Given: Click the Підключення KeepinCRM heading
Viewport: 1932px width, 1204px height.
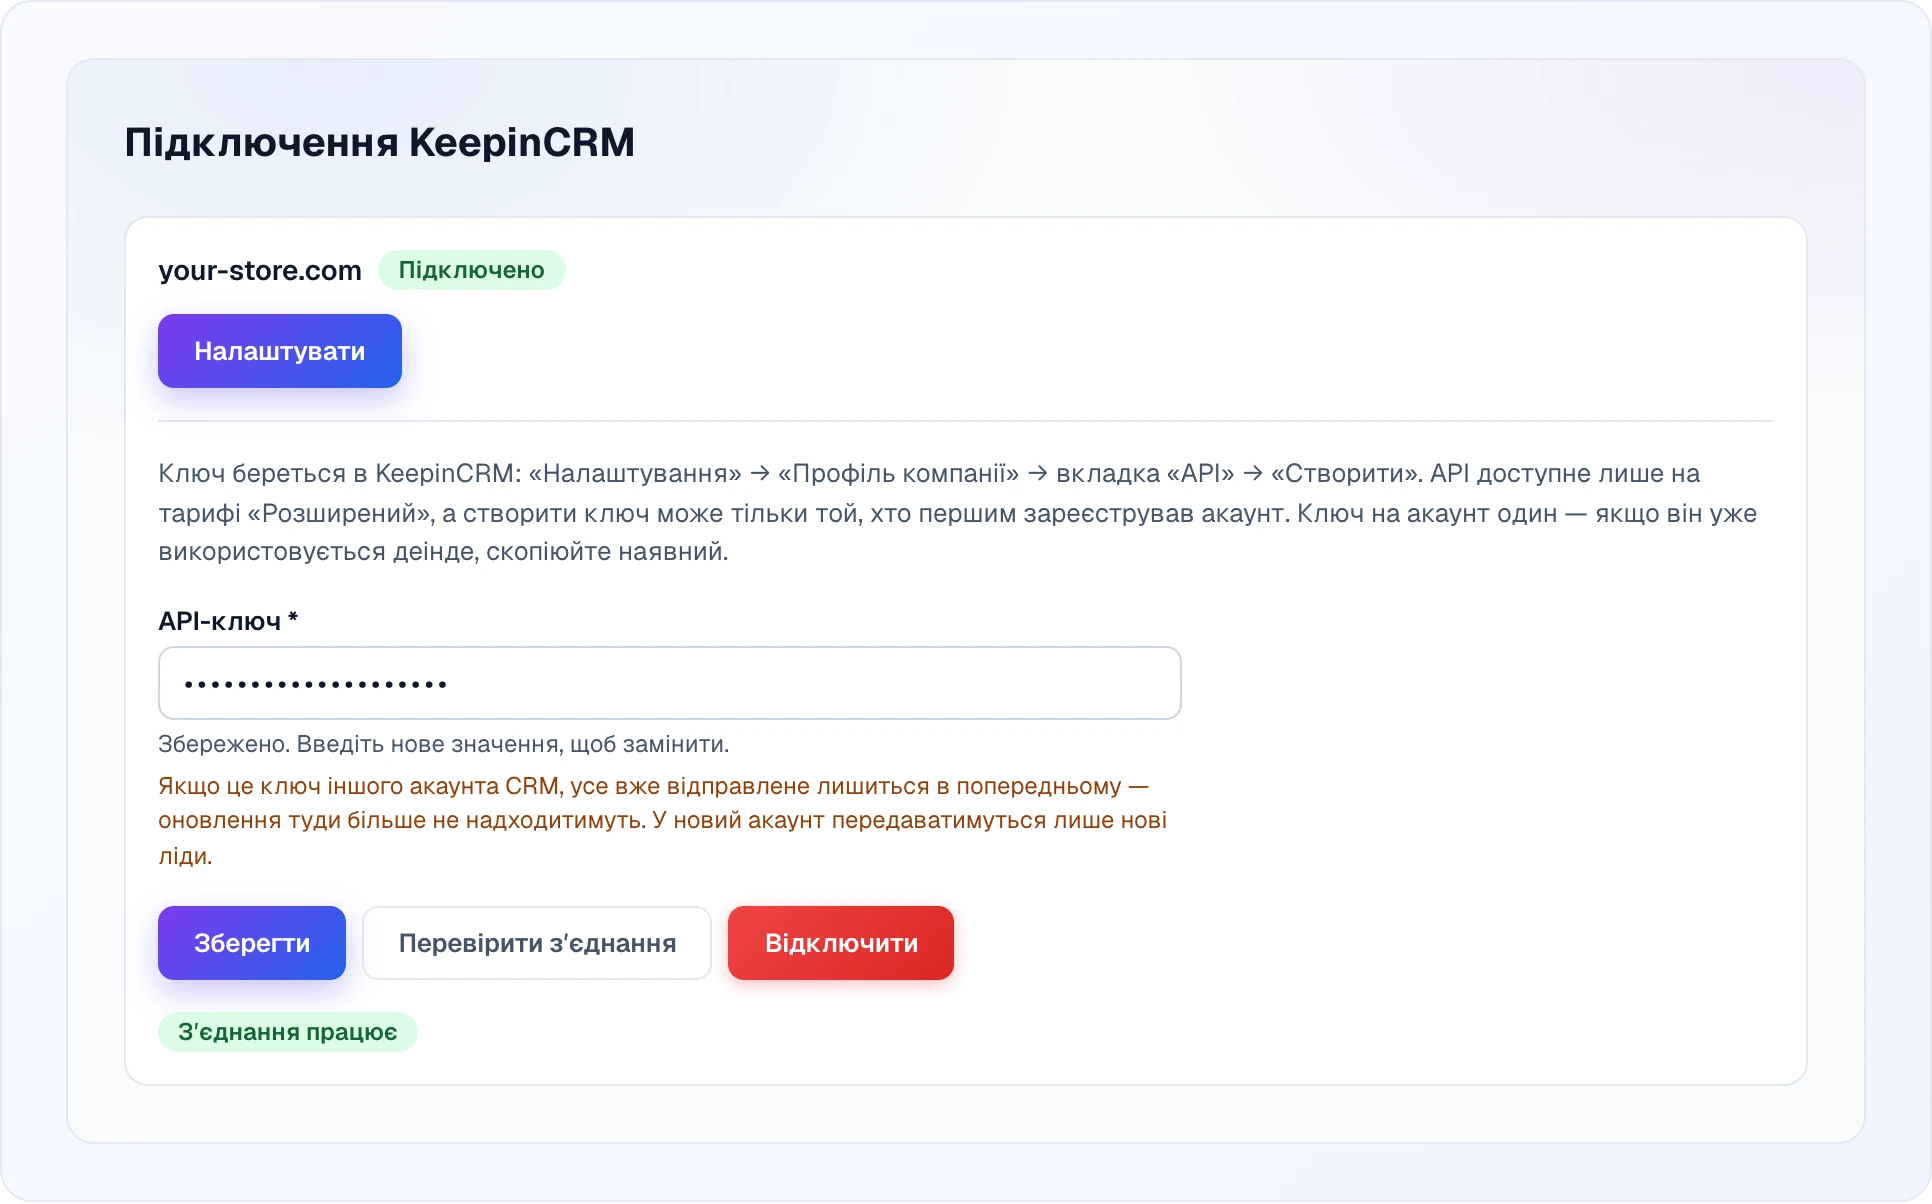Looking at the screenshot, I should (x=380, y=142).
